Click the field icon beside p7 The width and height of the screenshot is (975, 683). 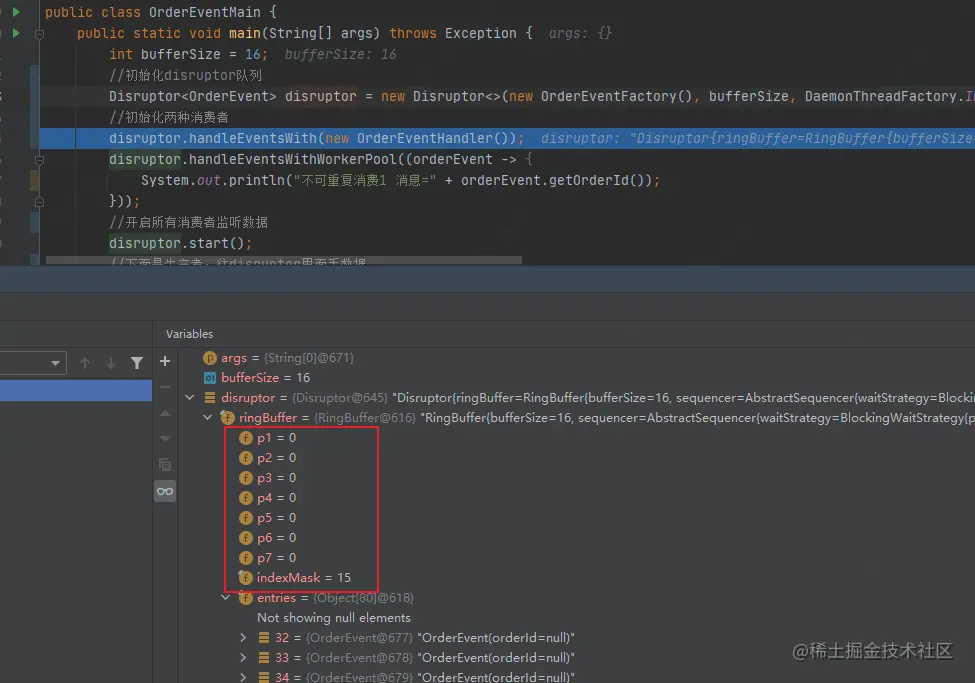pyautogui.click(x=246, y=557)
